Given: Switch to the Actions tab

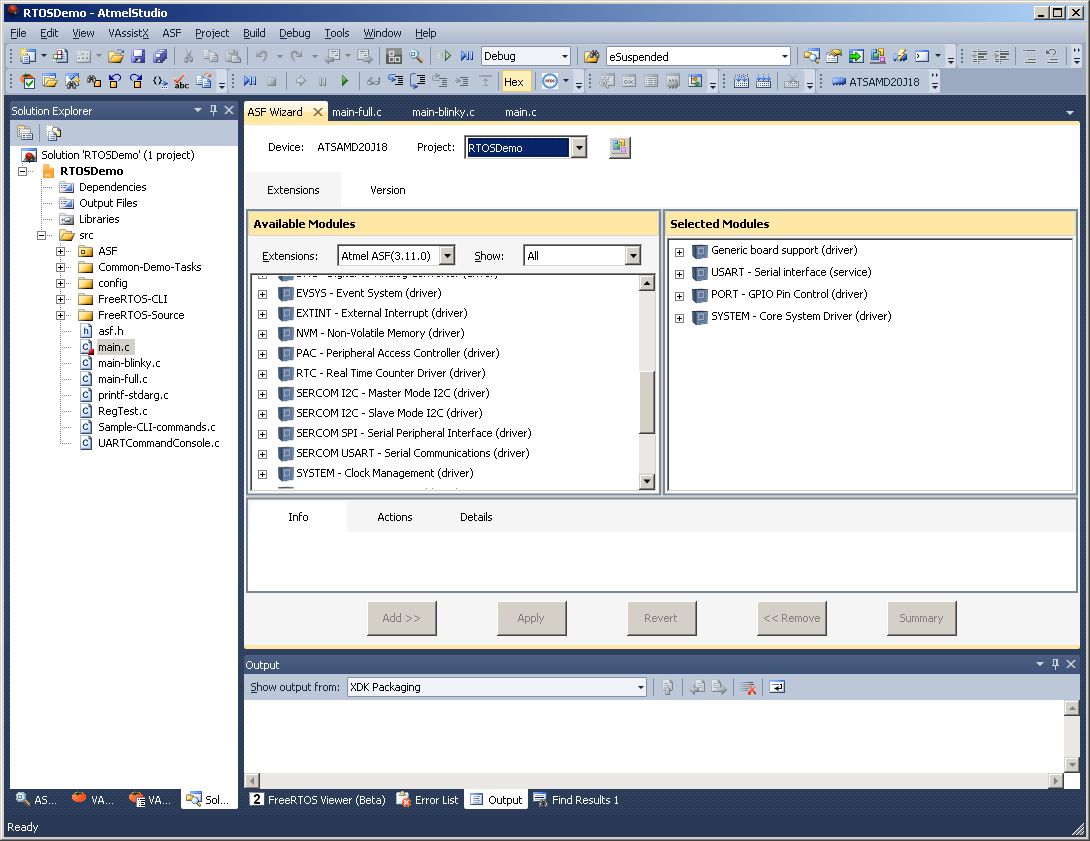Looking at the screenshot, I should click(395, 517).
